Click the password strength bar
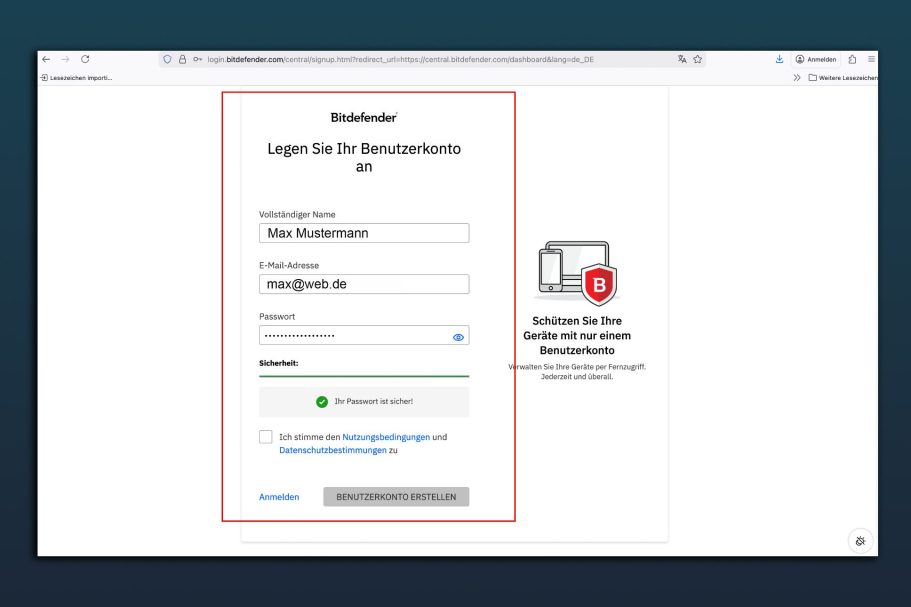This screenshot has width=911, height=607. 364,376
